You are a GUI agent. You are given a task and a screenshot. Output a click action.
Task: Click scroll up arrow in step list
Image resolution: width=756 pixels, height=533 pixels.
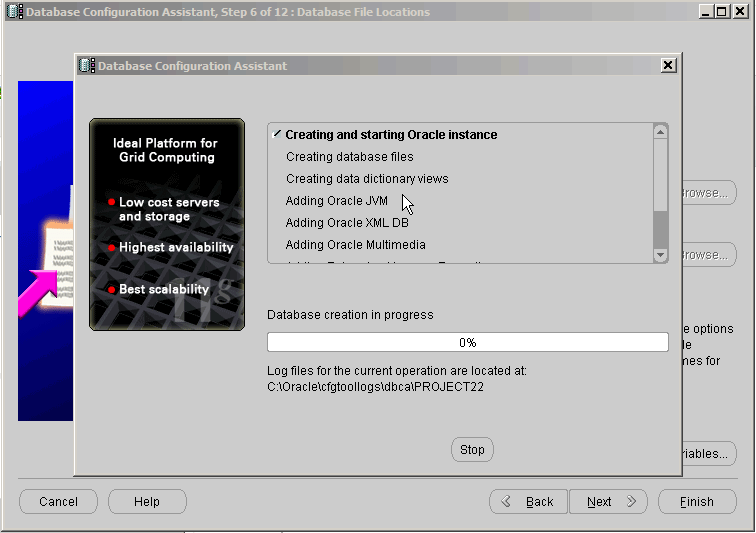(661, 132)
